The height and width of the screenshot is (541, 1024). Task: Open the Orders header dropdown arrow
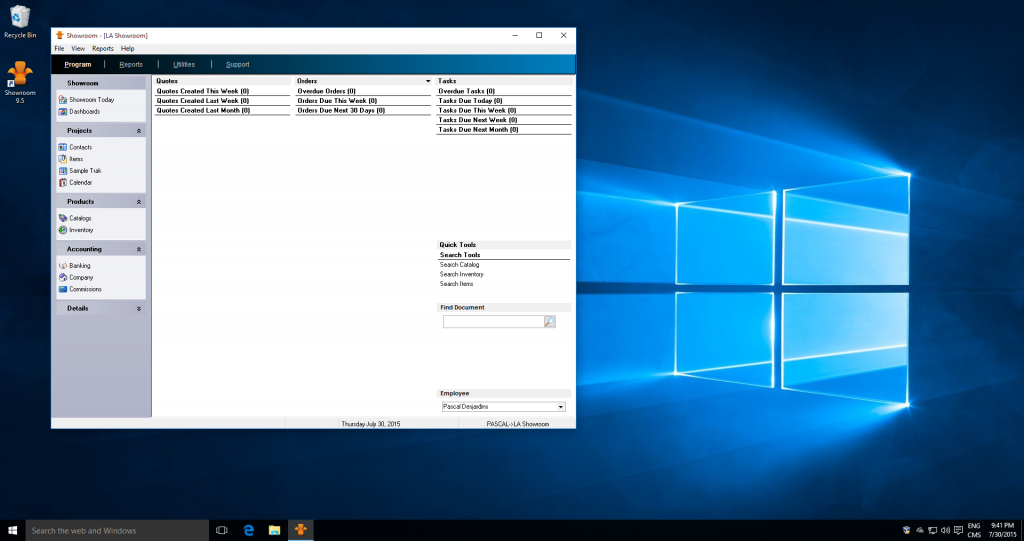428,80
